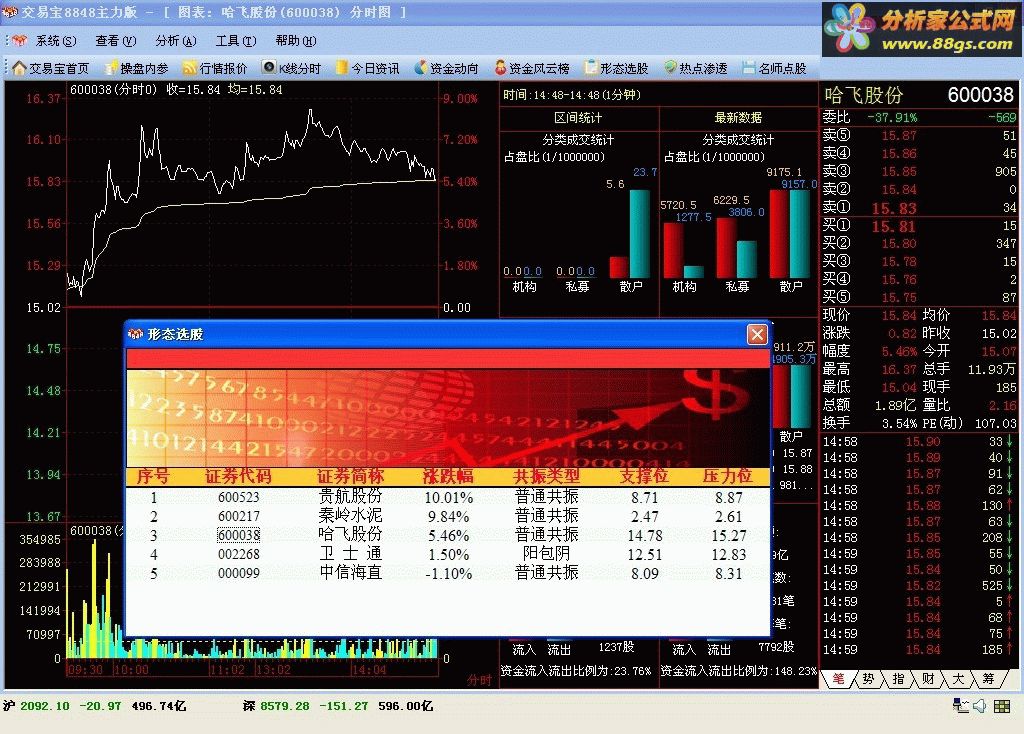This screenshot has width=1024, height=734.
Task: Switch to the 指 tab
Action: coord(898,679)
